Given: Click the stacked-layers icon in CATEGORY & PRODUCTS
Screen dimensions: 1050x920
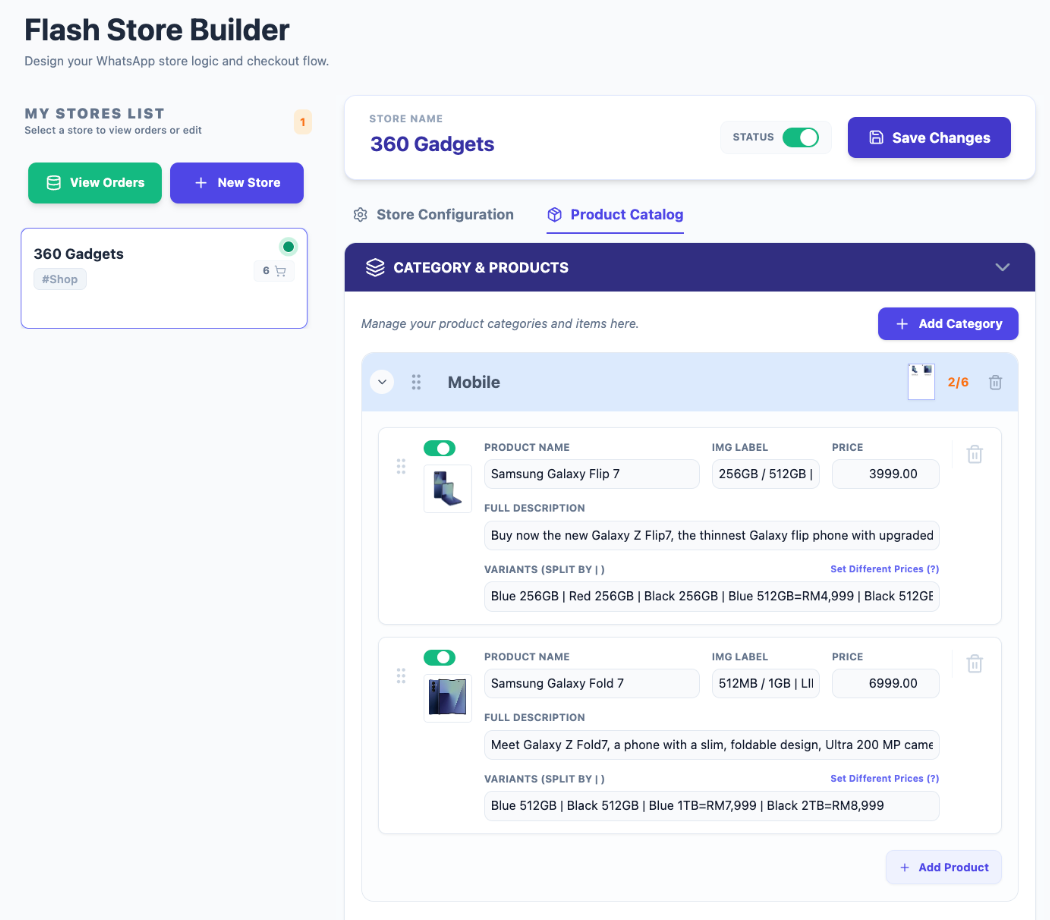Looking at the screenshot, I should 374,267.
